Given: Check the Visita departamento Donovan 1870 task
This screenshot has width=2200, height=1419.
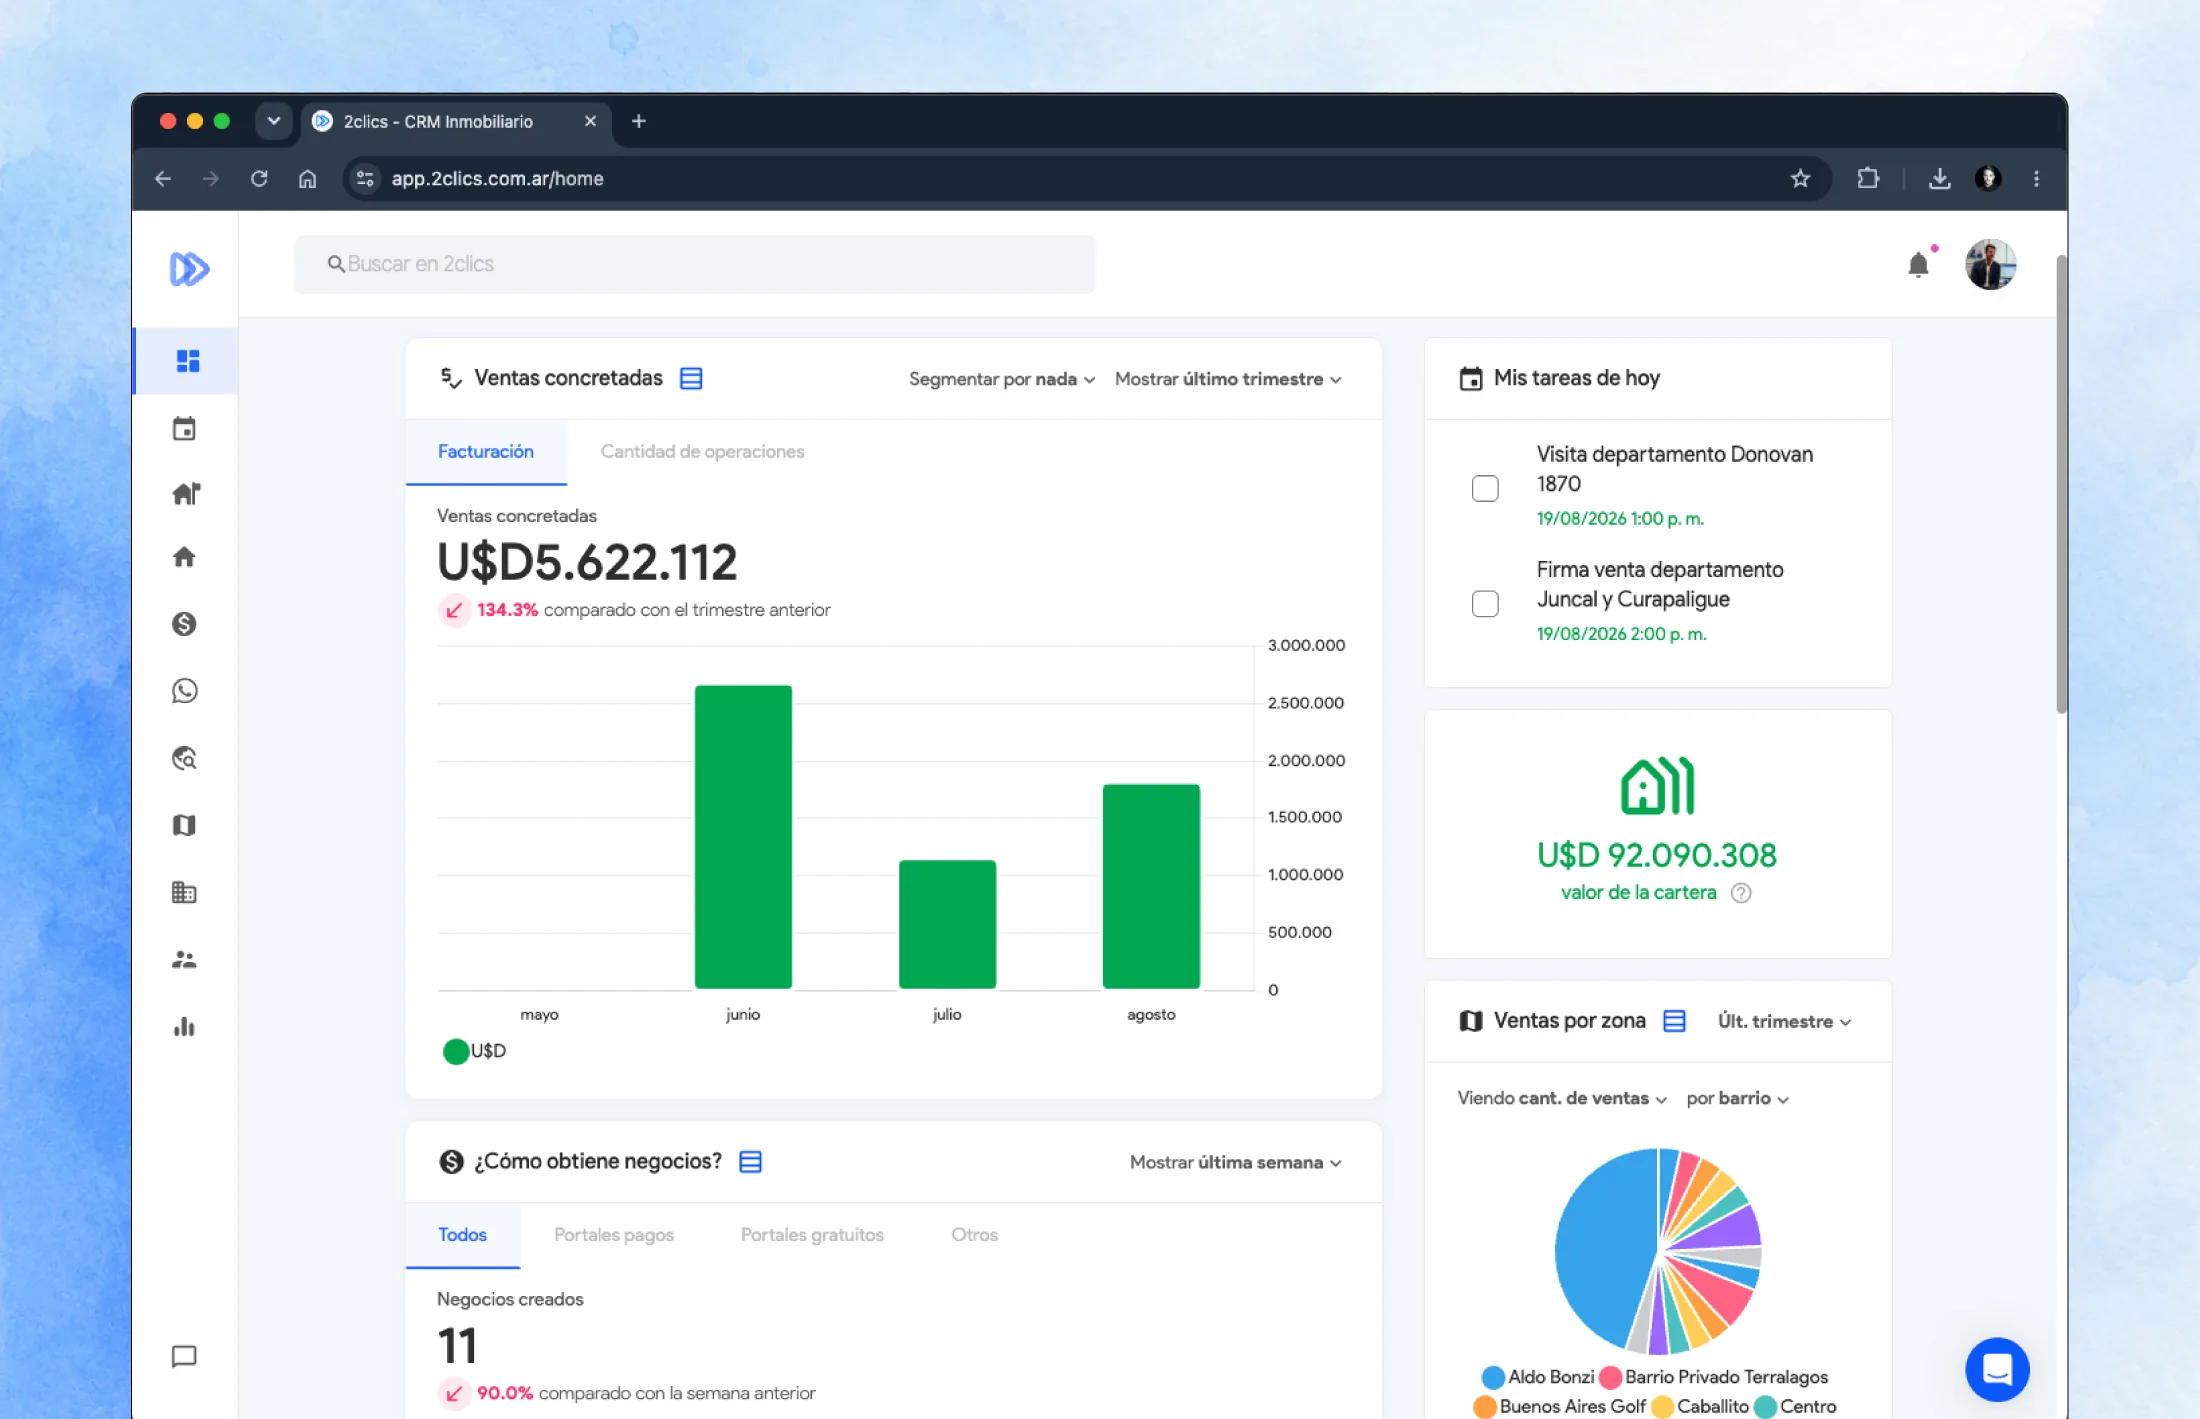Looking at the screenshot, I should pyautogui.click(x=1485, y=488).
